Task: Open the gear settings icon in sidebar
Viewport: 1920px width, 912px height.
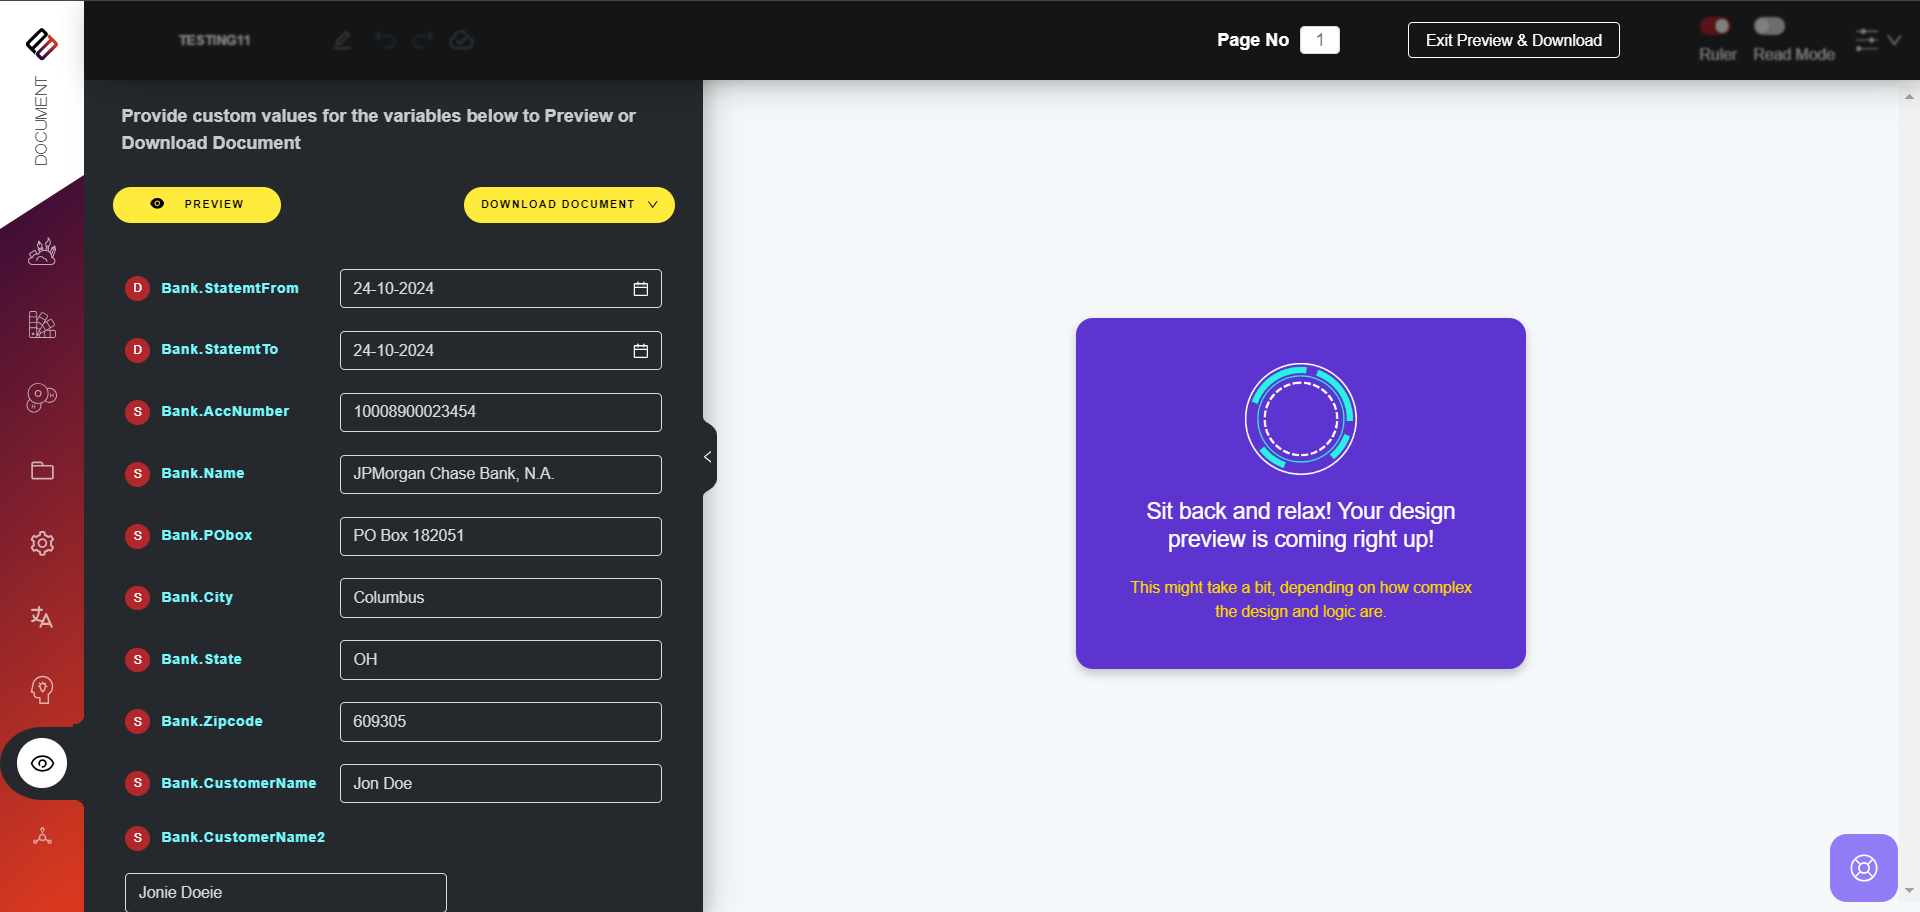Action: pos(42,543)
